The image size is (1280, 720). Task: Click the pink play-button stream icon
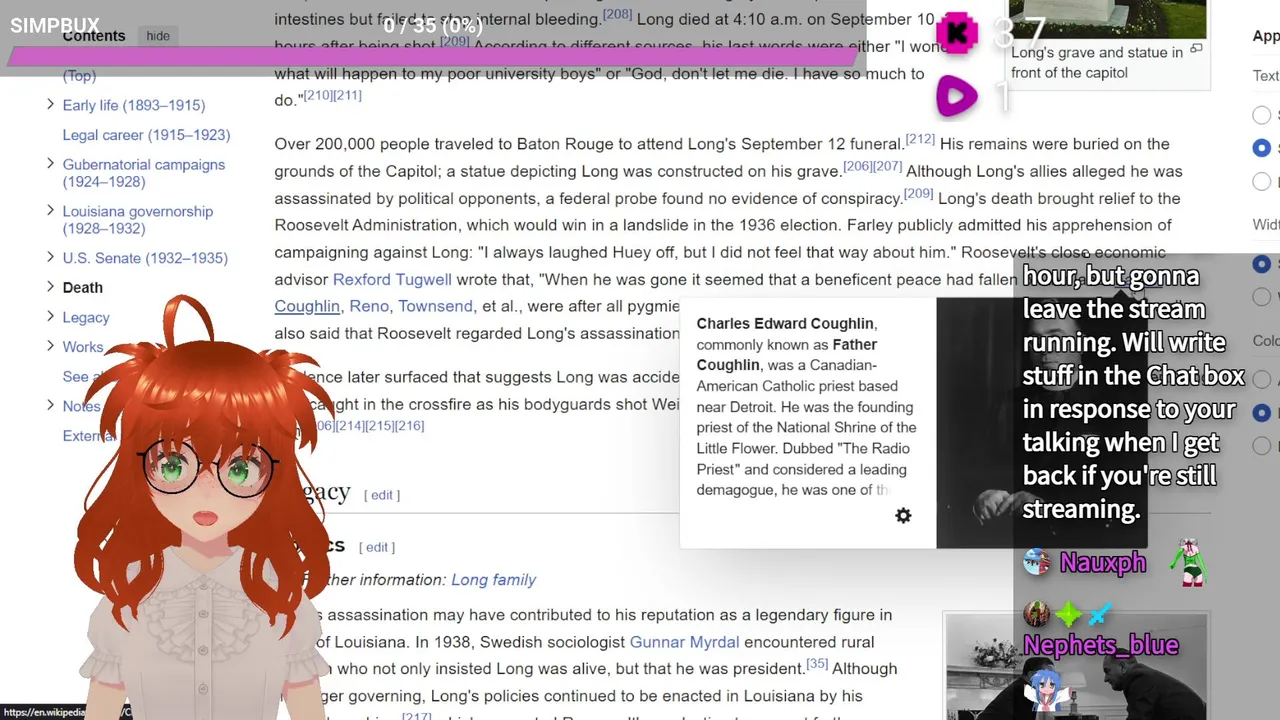(x=956, y=97)
